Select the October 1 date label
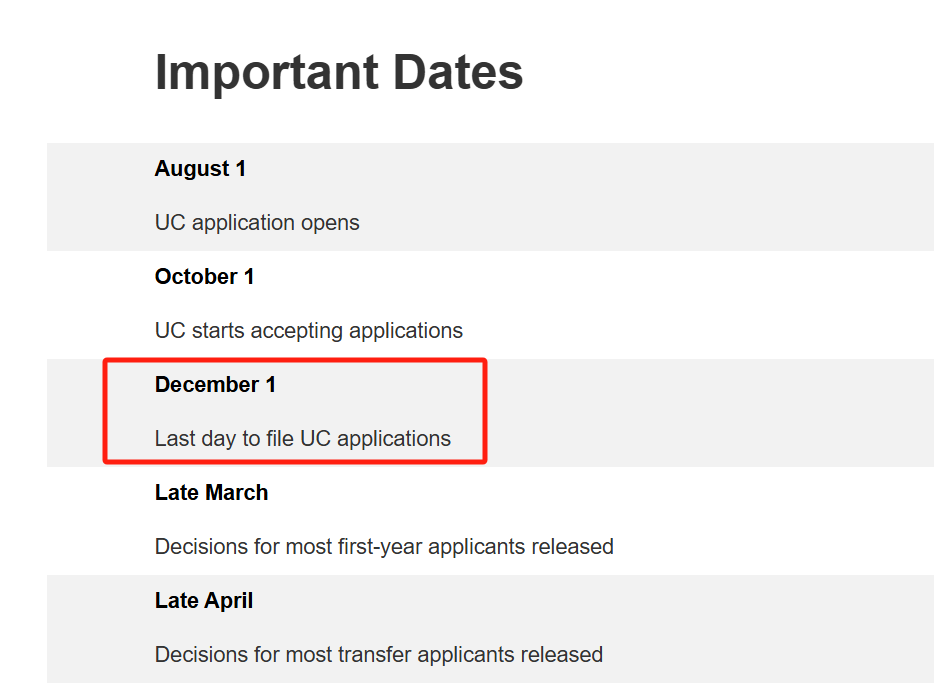934x696 pixels. [204, 277]
